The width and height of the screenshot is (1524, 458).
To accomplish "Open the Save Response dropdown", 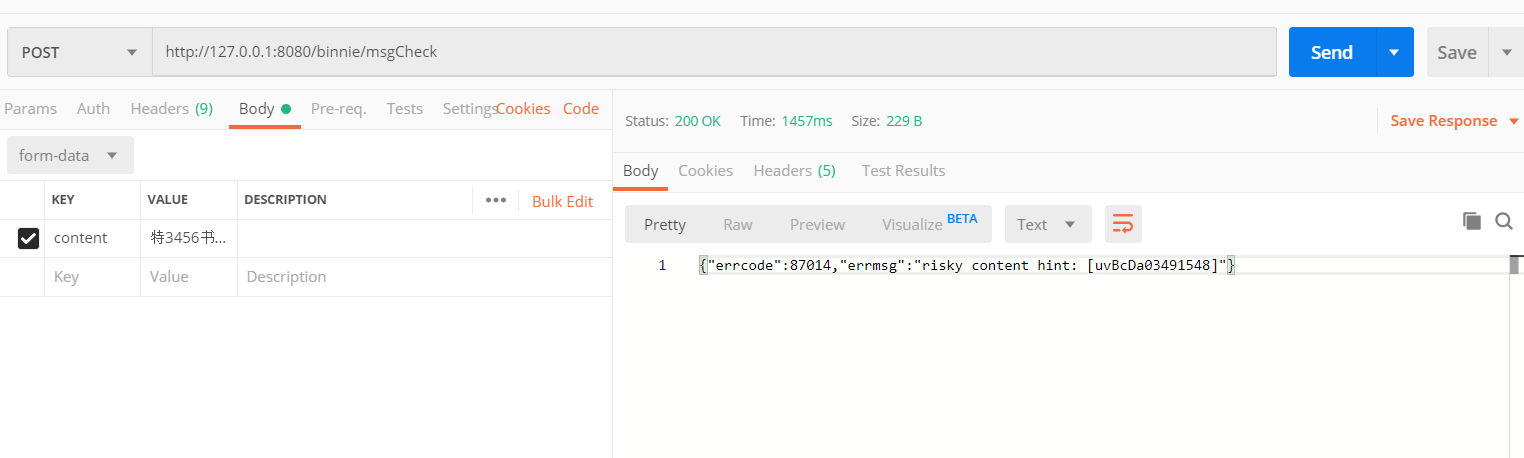I will [x=1454, y=121].
